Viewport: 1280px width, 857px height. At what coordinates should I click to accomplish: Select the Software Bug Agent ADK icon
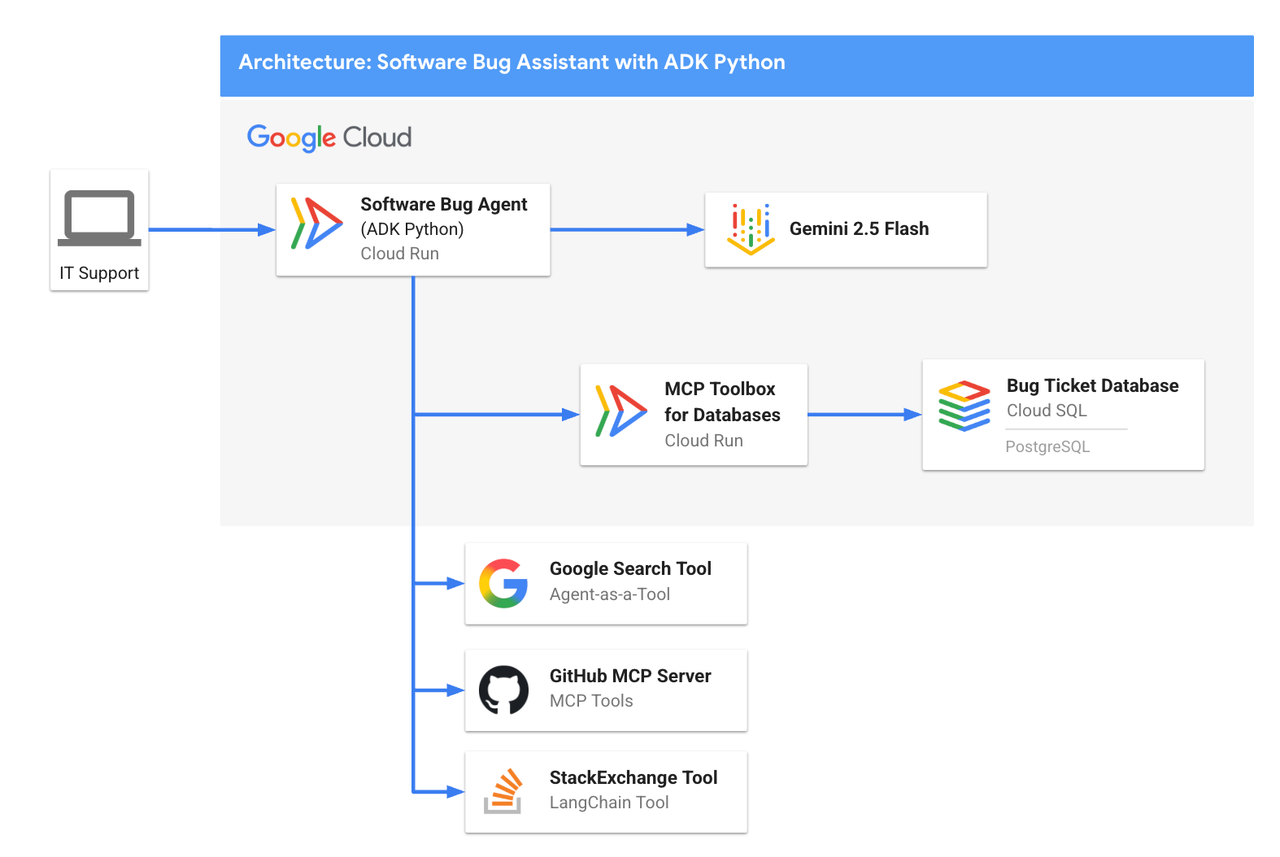tap(316, 224)
